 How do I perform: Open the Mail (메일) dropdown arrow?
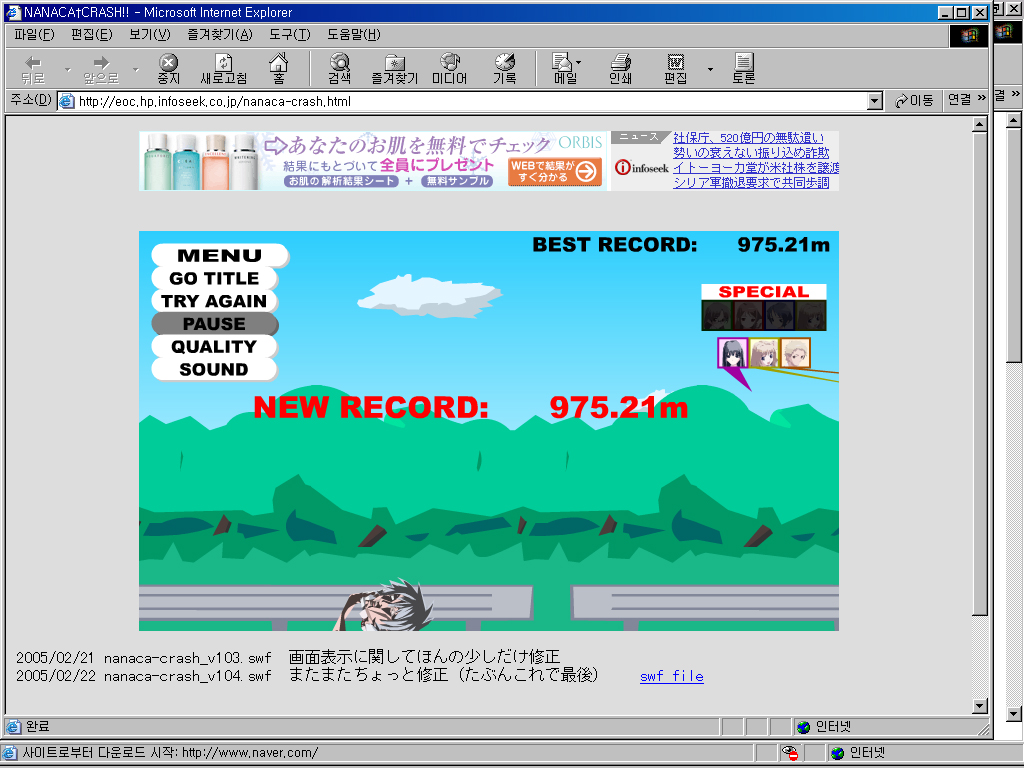point(578,63)
